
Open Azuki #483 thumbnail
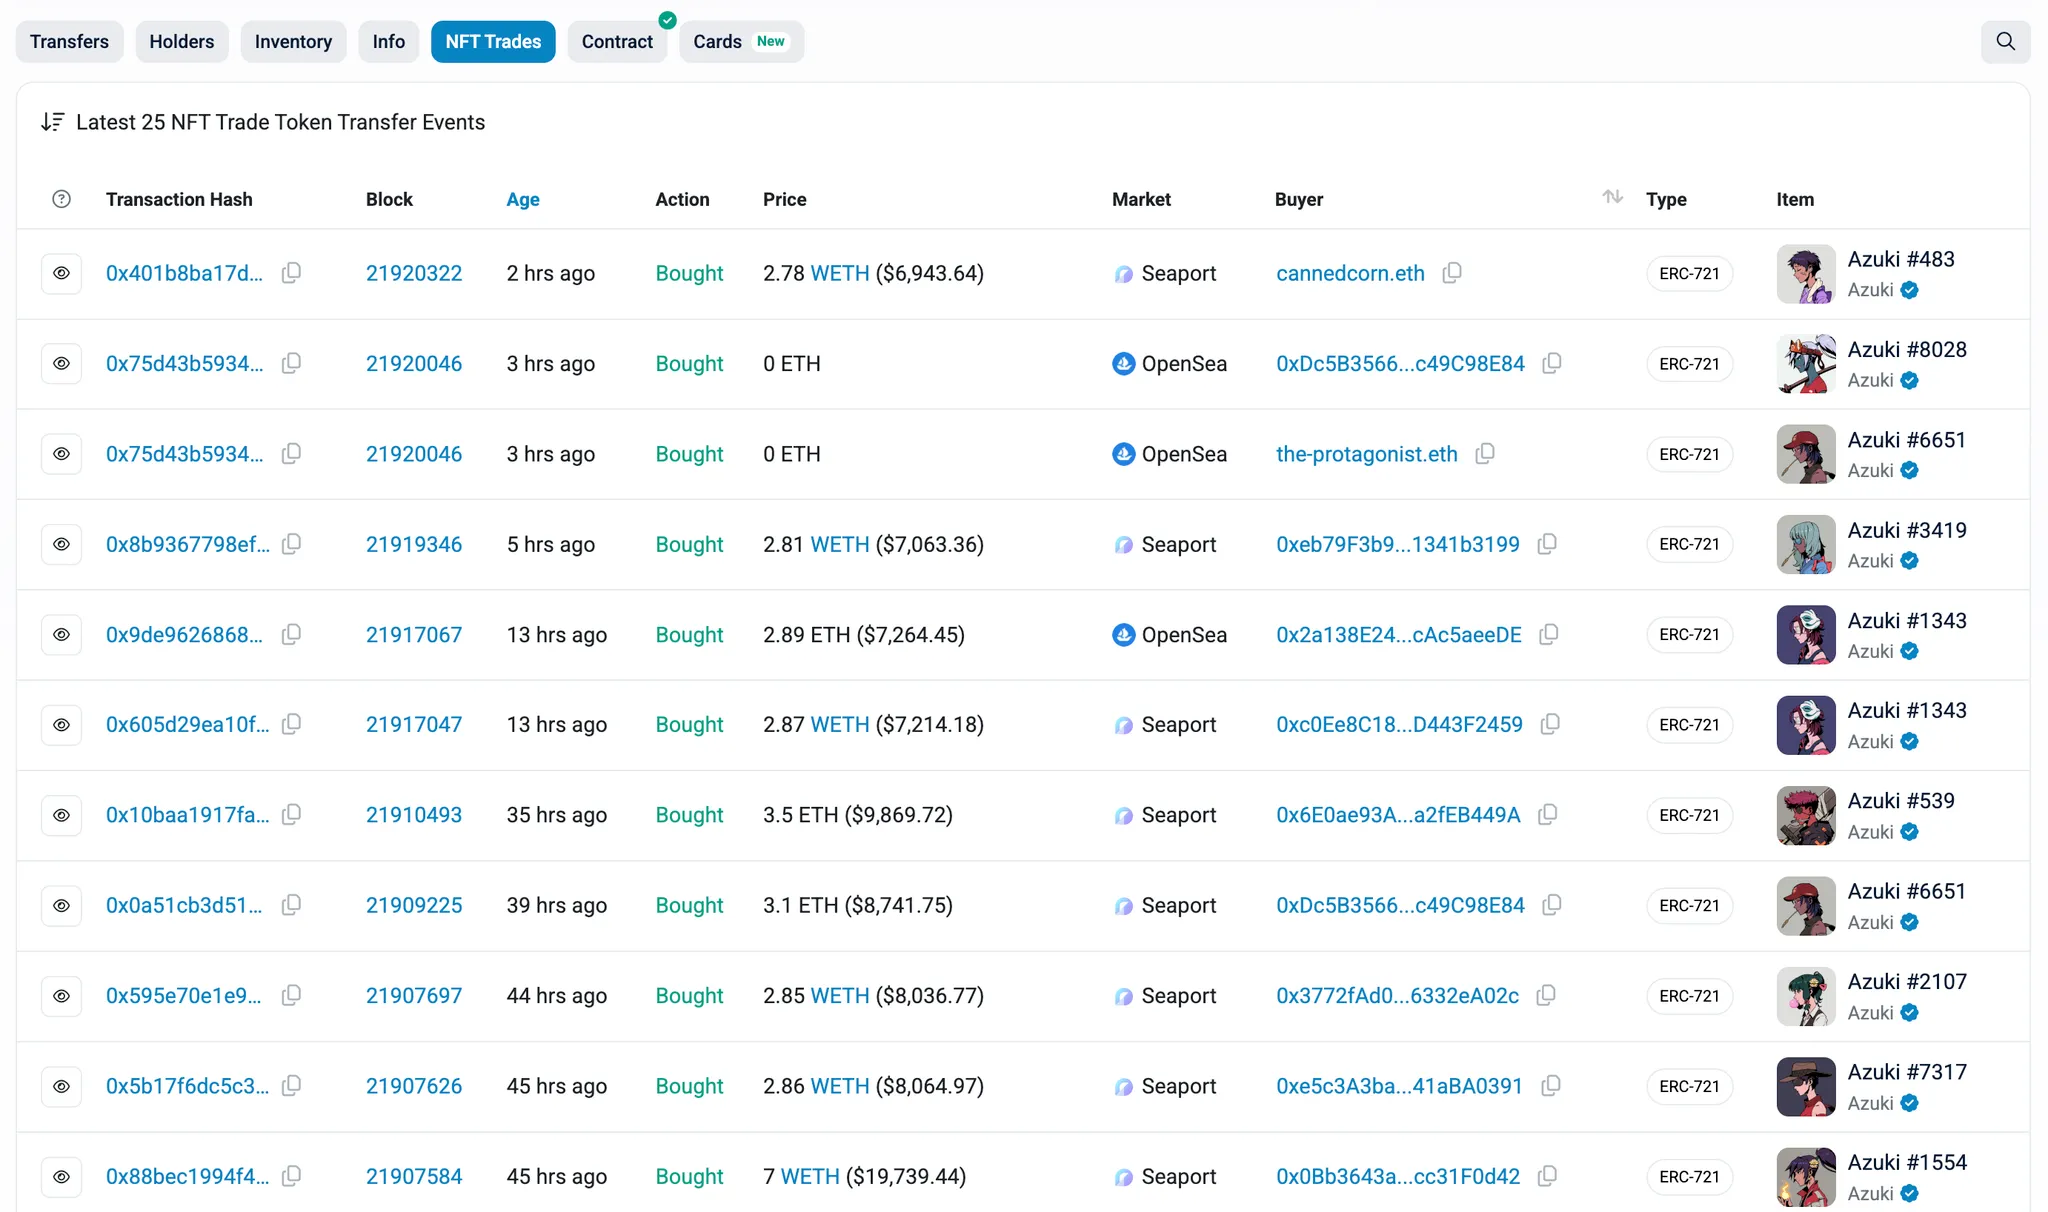[1806, 274]
